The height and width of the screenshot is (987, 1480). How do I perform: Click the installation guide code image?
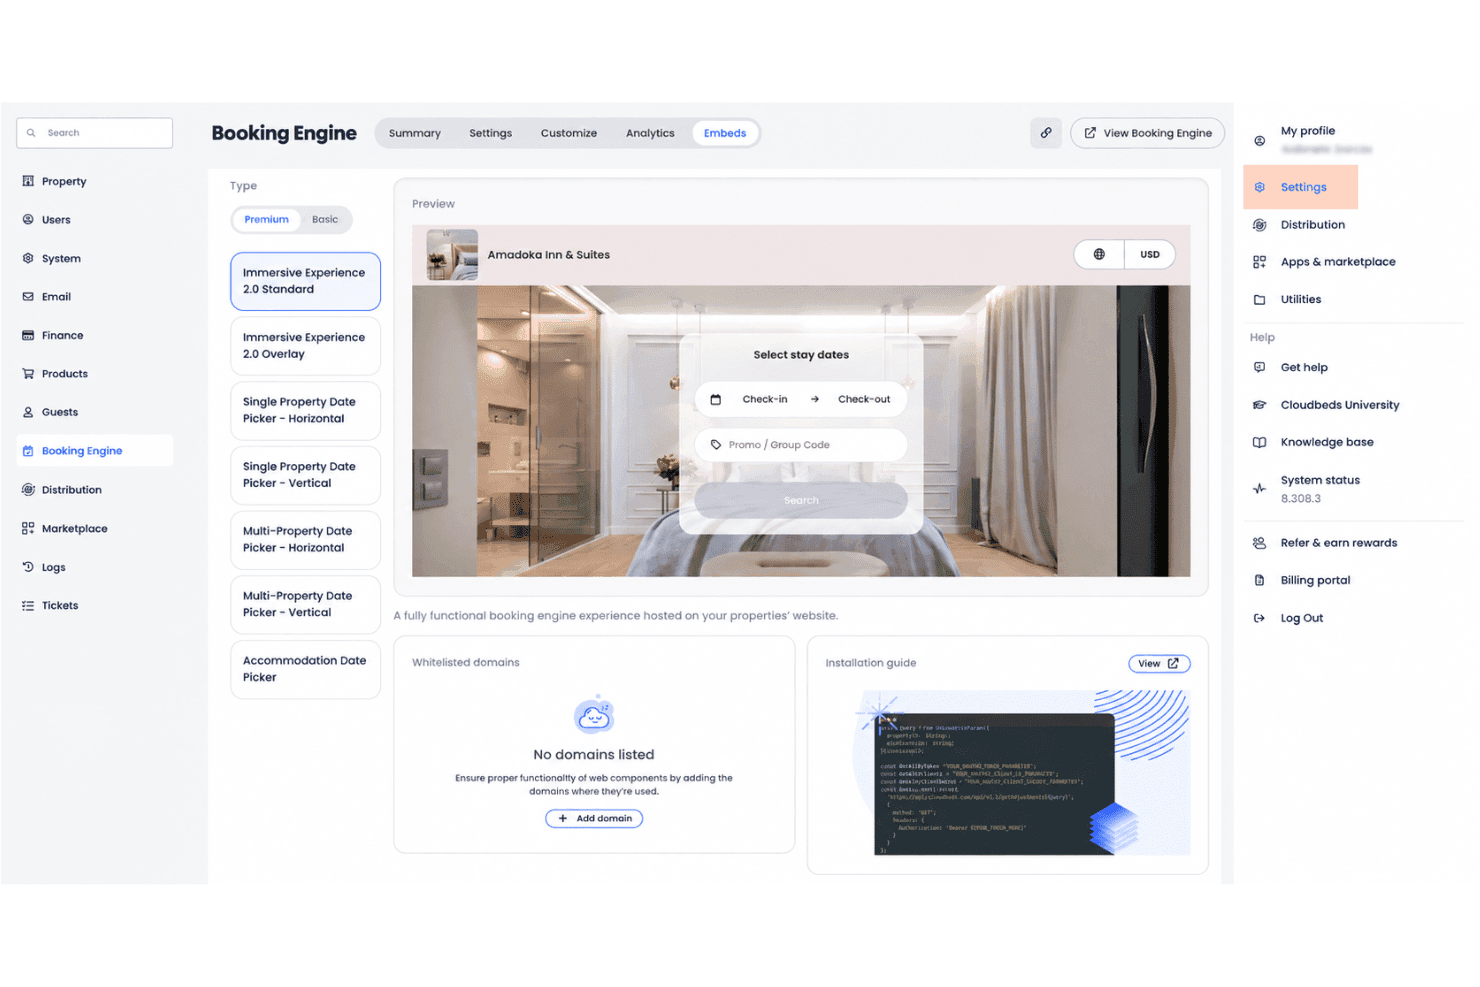coord(1021,772)
